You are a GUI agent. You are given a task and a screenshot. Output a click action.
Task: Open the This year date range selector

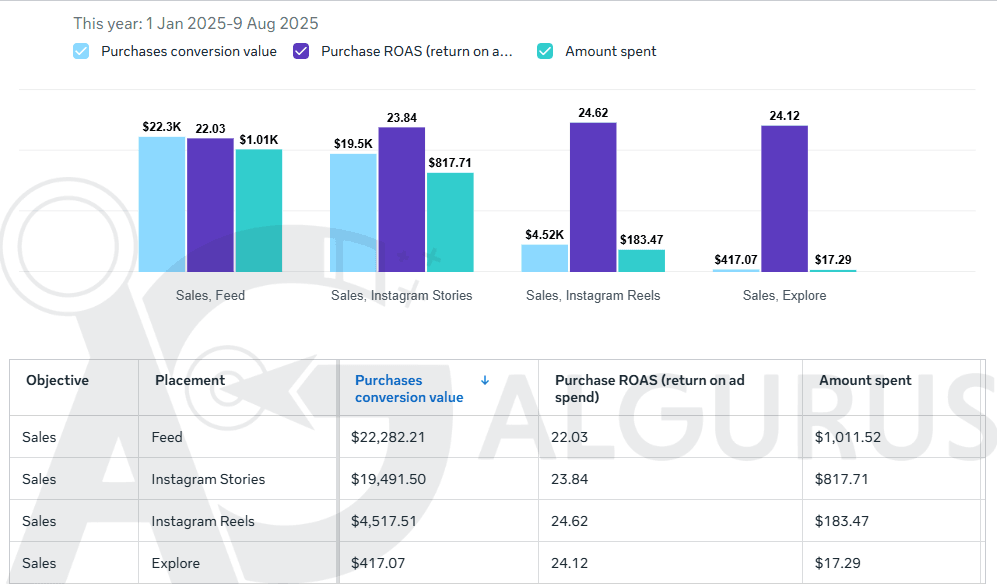(196, 23)
